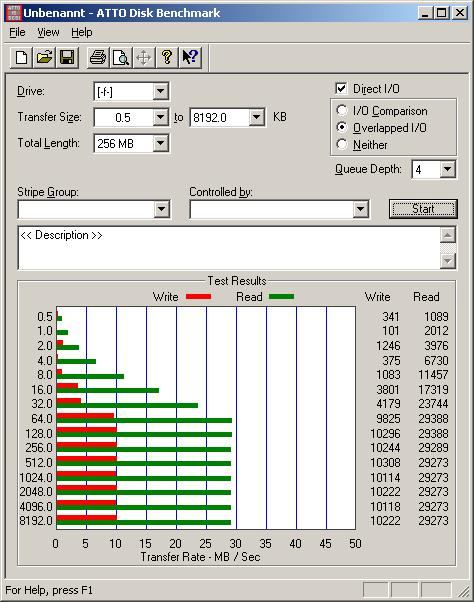Click the four-arrow move toolbar icon

144,58
